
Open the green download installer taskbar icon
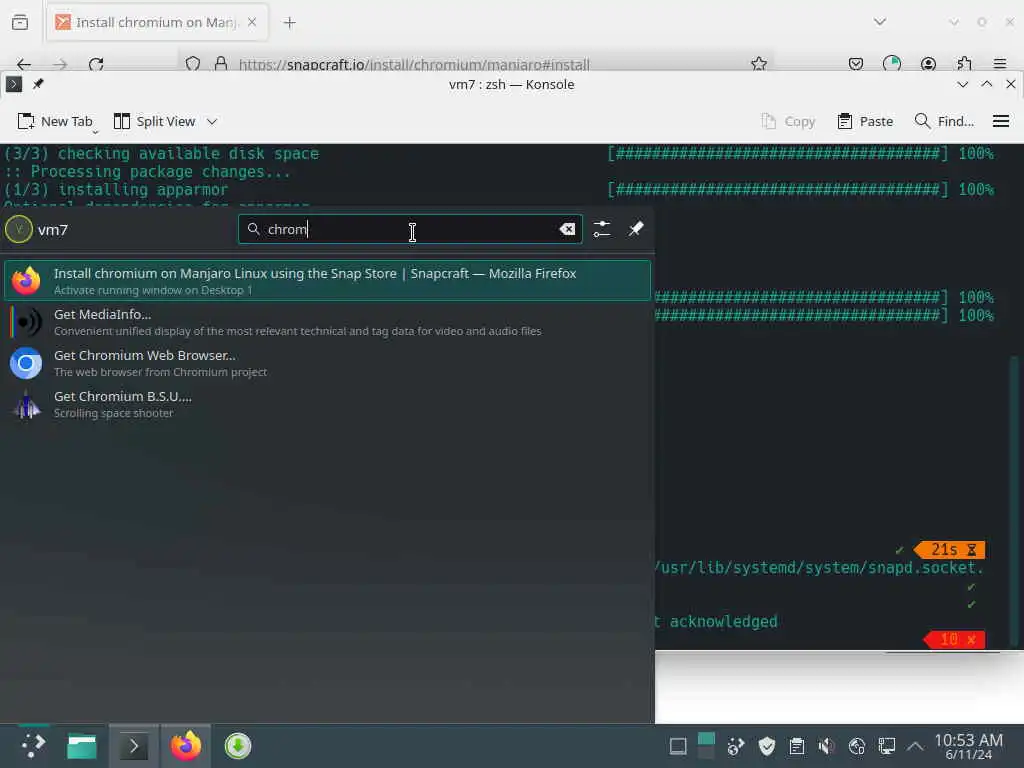tap(238, 746)
